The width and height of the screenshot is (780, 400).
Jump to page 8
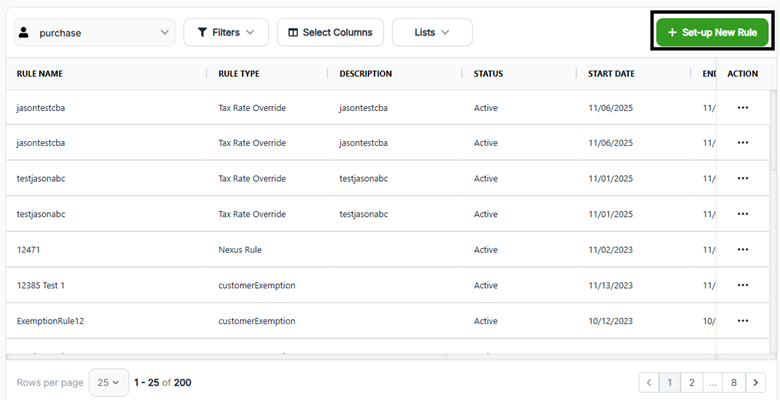pos(734,383)
